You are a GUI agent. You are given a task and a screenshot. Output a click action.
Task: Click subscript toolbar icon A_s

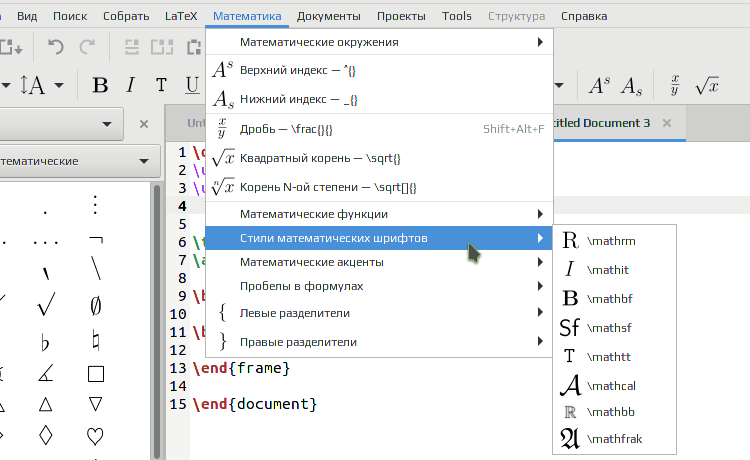[x=631, y=87]
